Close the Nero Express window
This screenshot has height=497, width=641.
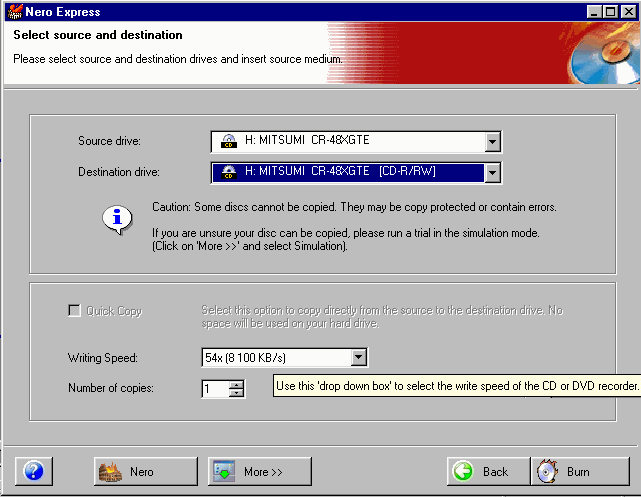pos(629,11)
